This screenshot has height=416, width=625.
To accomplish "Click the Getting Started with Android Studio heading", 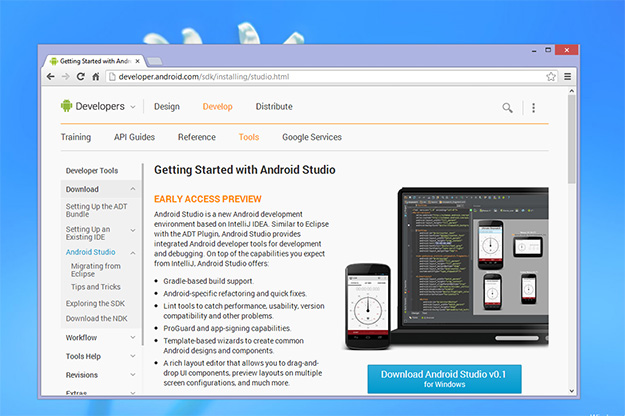I will [x=245, y=170].
